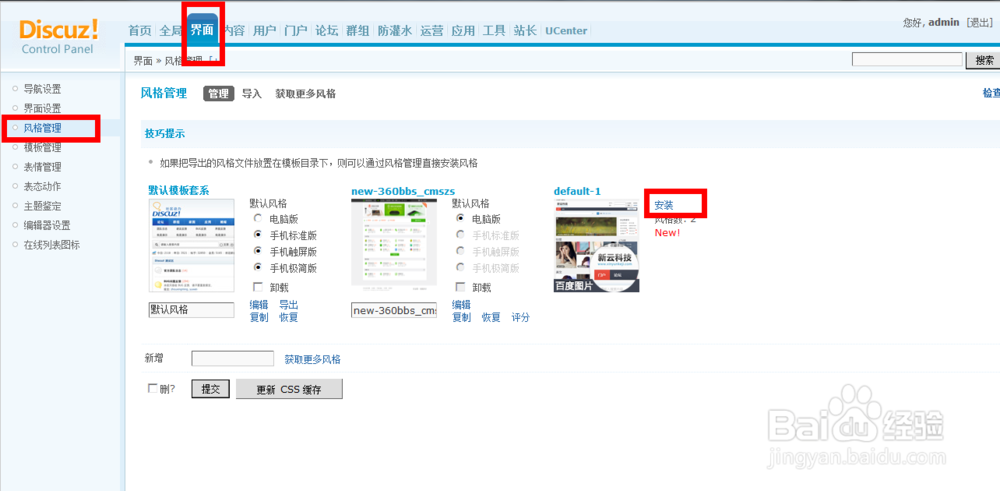Click 界面 in the breadcrumb path
Viewport: 1000px width, 491px height.
143,61
